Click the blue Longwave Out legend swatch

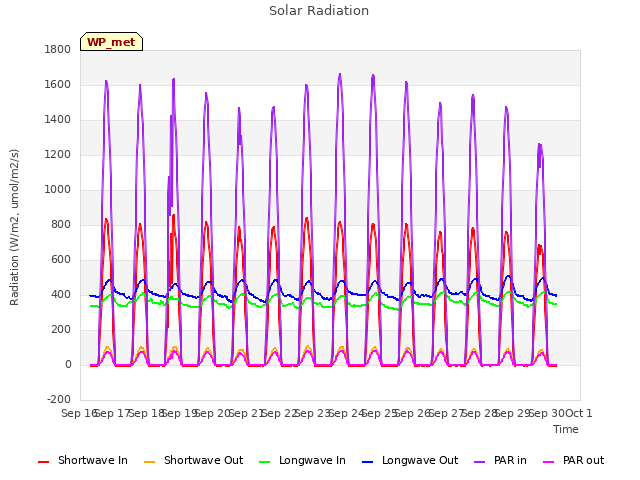click(368, 462)
